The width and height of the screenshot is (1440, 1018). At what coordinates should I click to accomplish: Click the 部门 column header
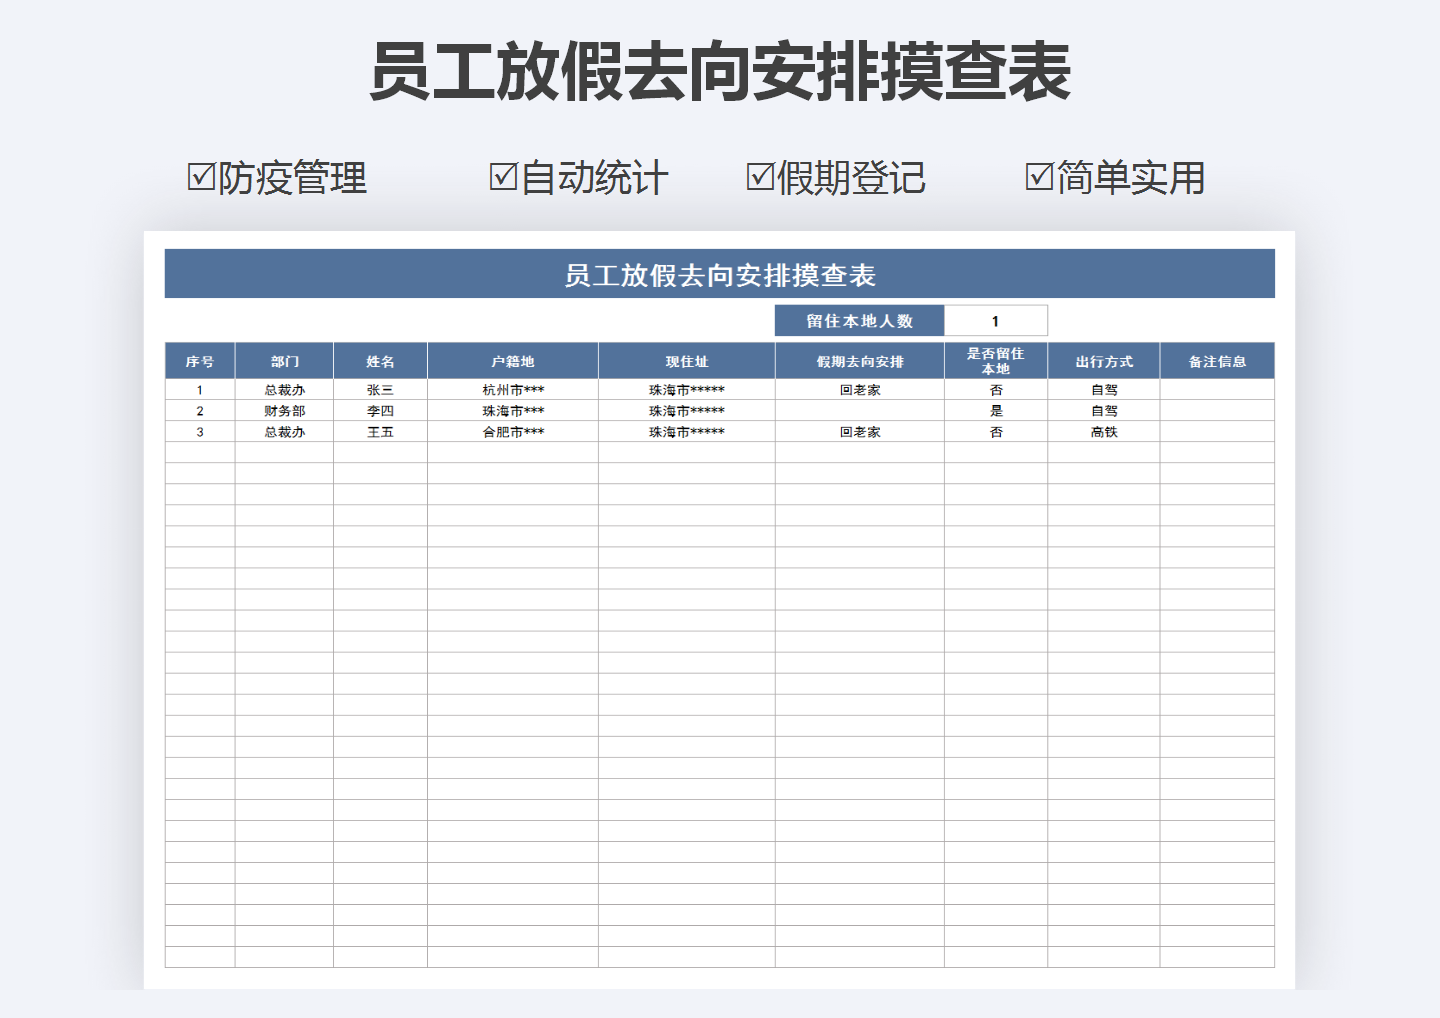(x=285, y=360)
